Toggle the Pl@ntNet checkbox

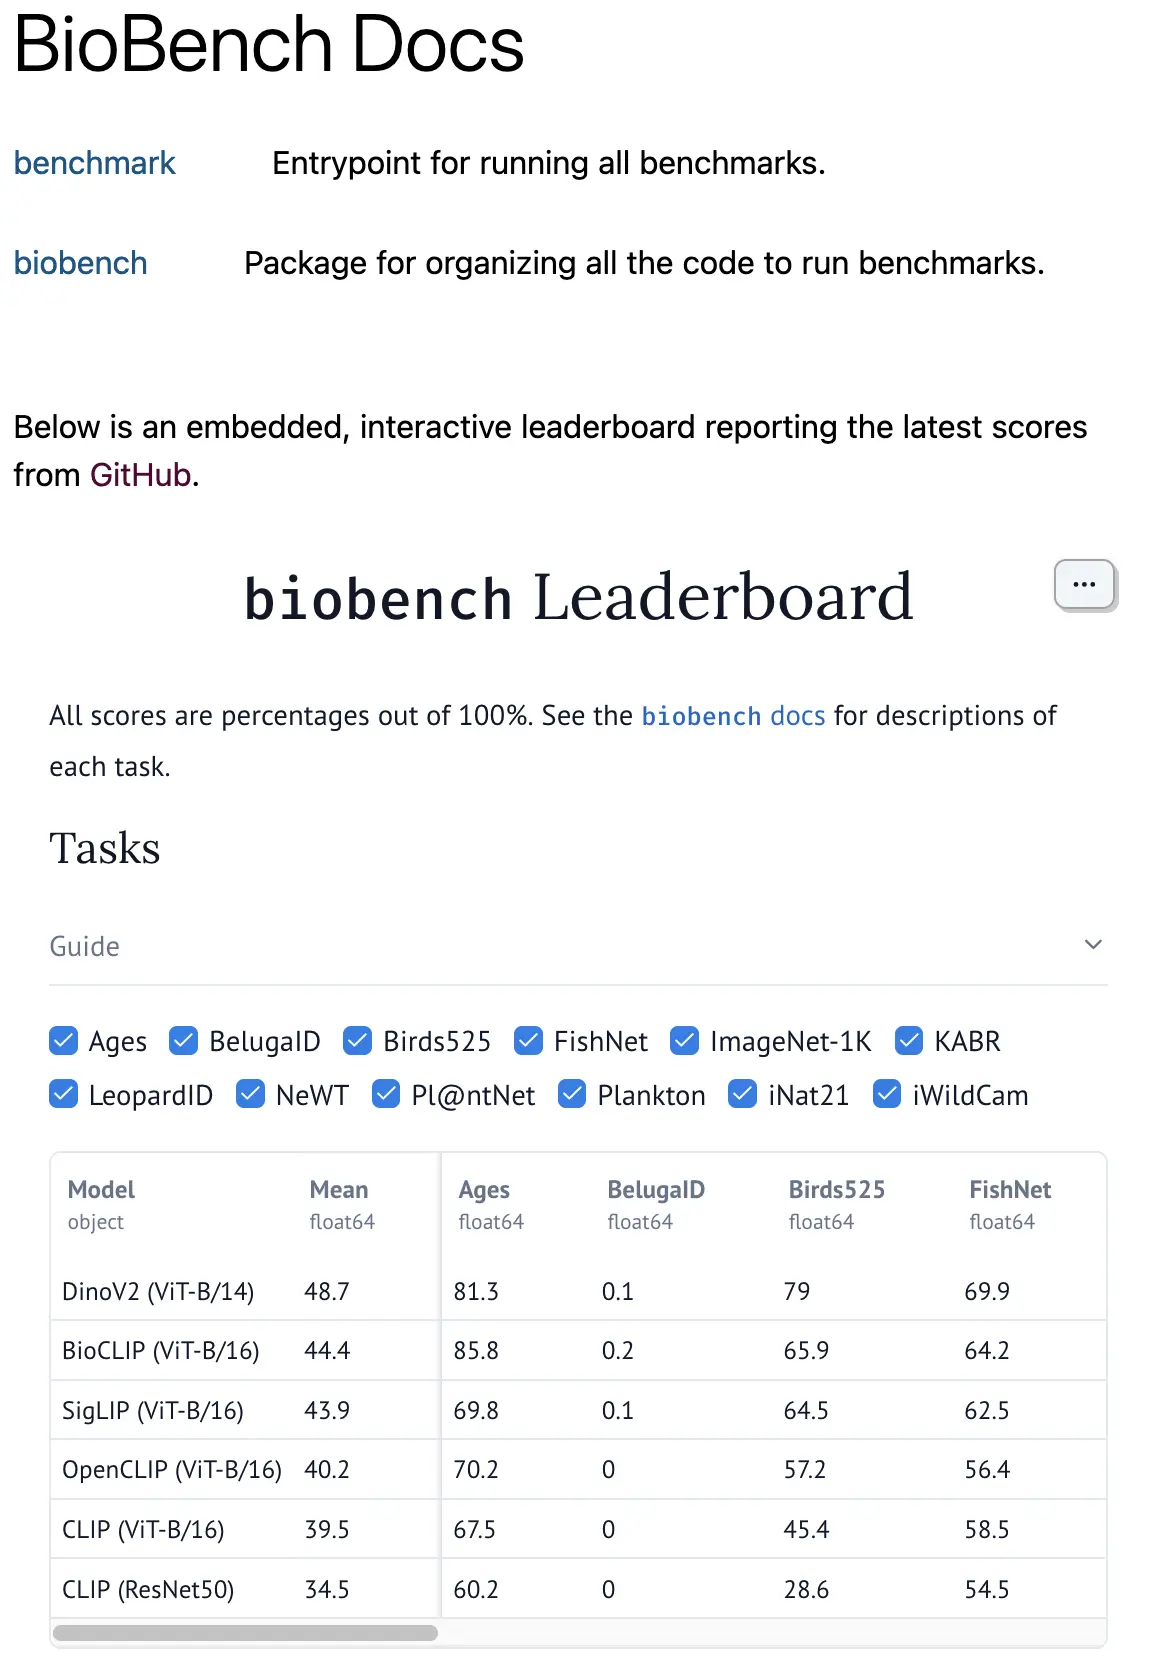[386, 1095]
